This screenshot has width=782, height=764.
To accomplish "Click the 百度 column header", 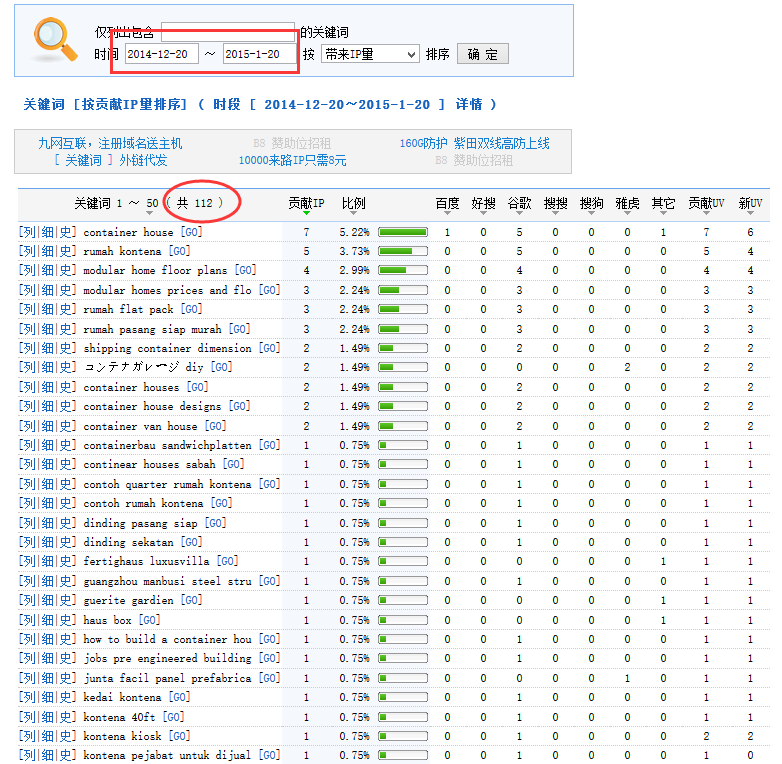I will tap(447, 203).
